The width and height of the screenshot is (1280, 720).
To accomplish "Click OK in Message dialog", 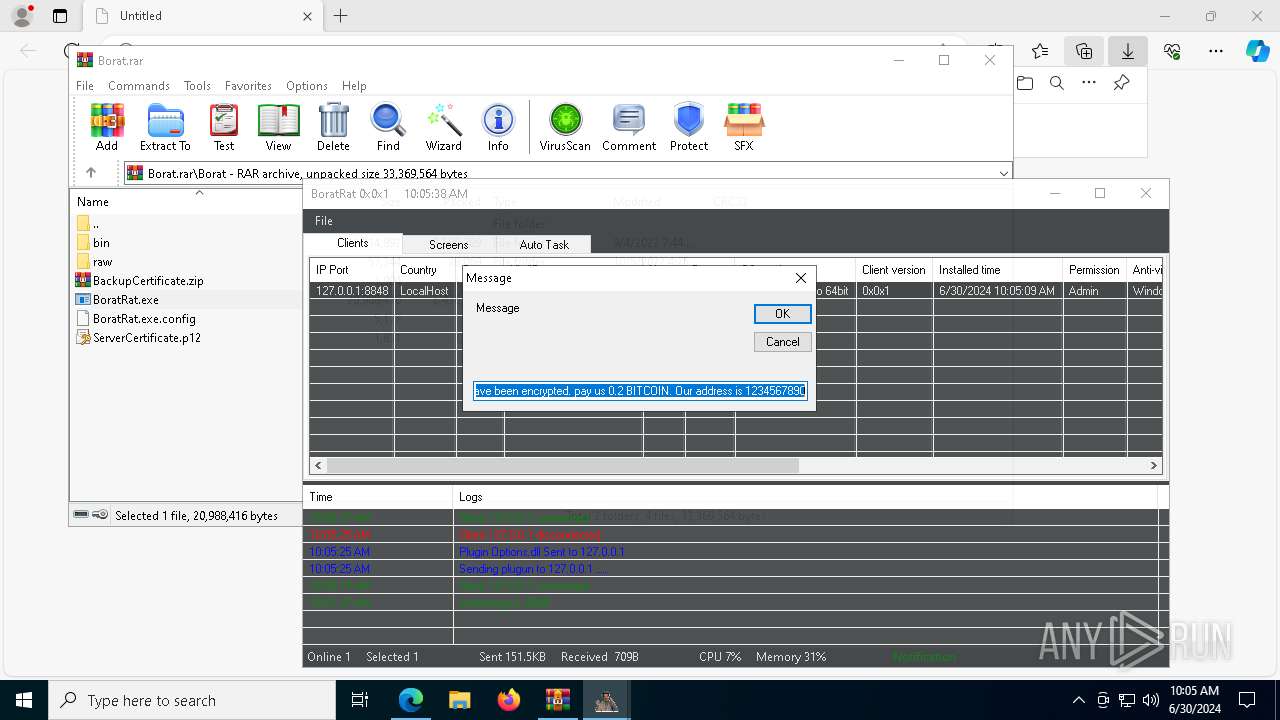I will pyautogui.click(x=782, y=313).
